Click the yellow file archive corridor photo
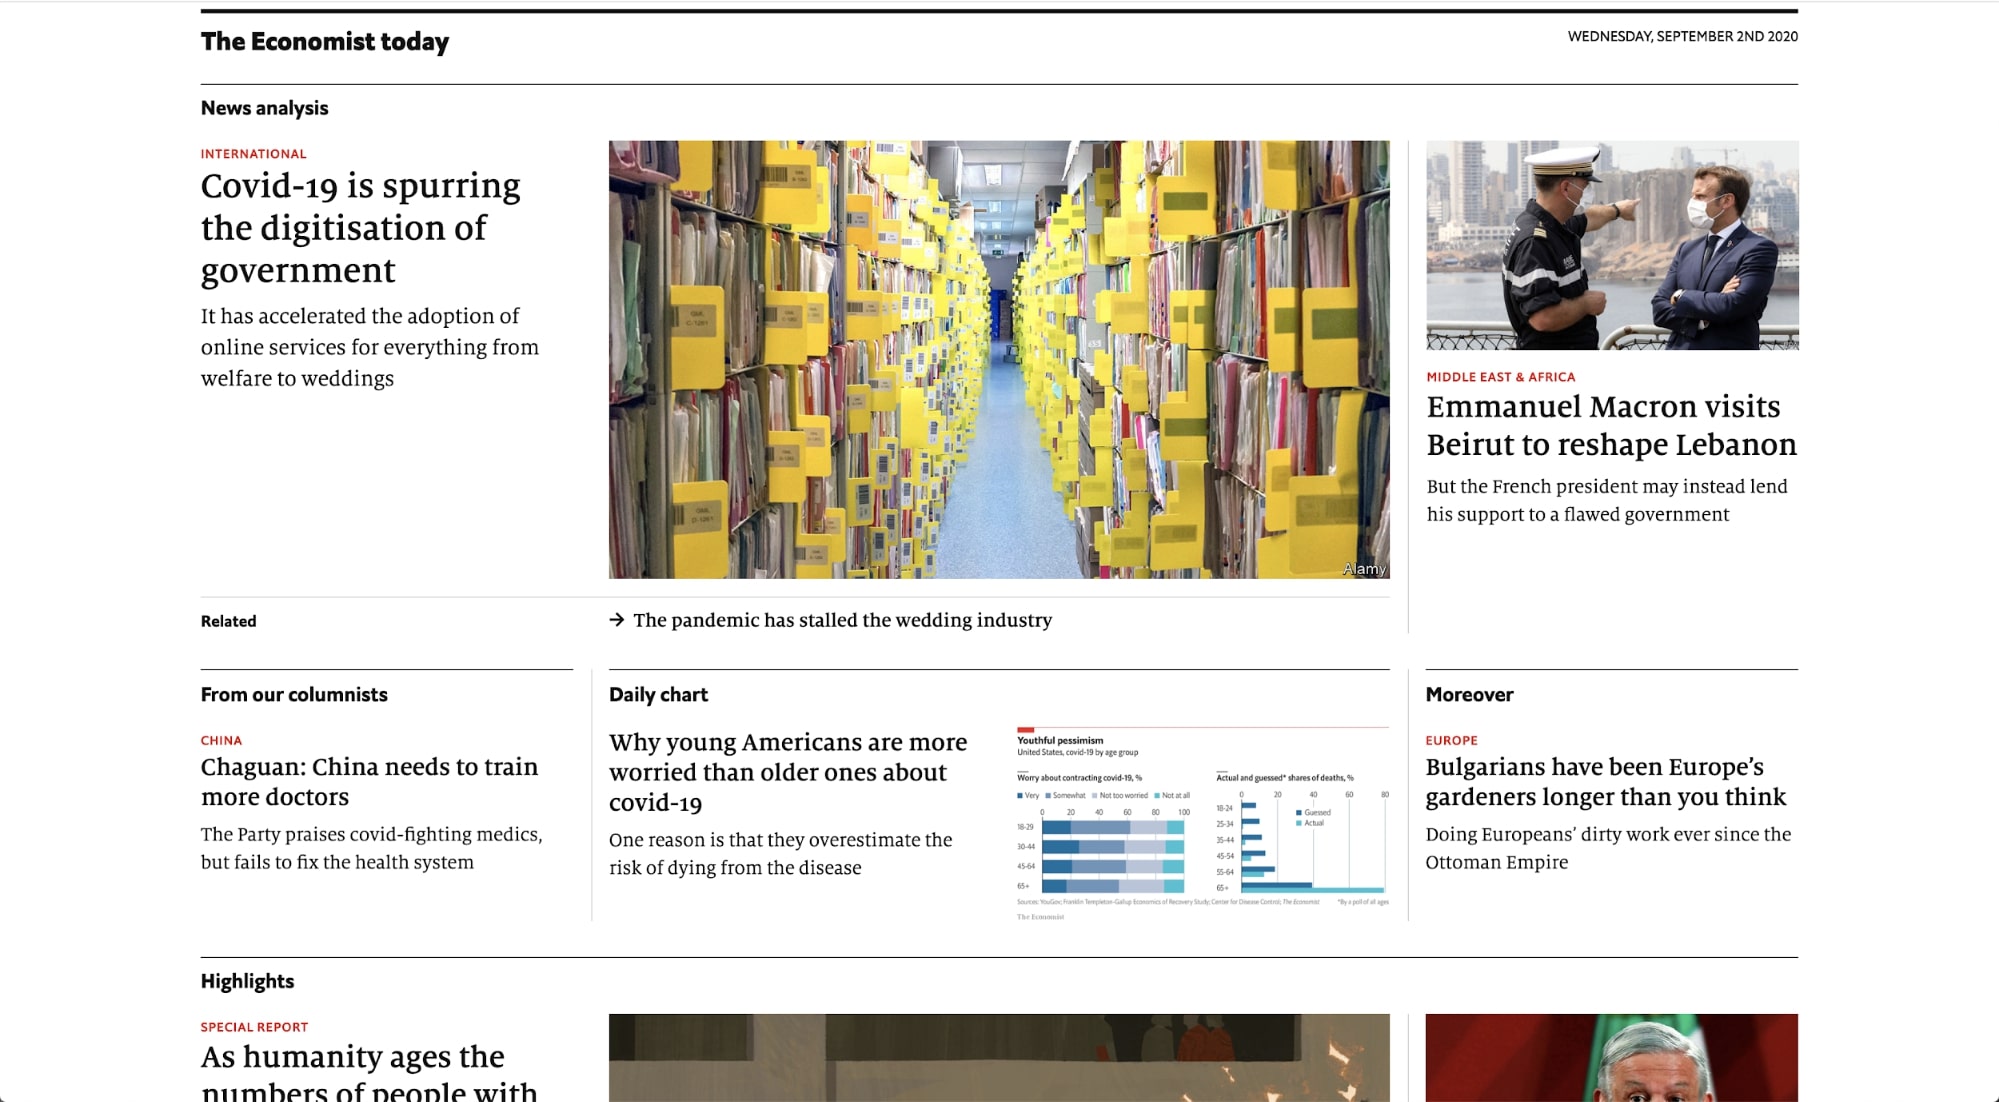 tap(999, 359)
